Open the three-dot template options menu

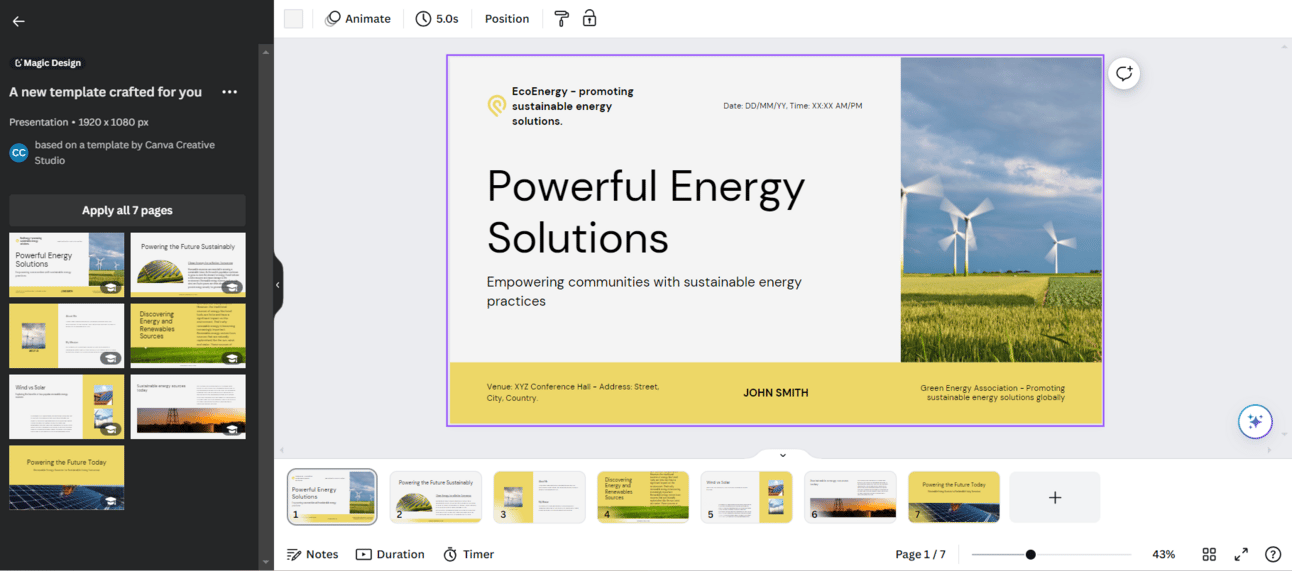point(230,92)
